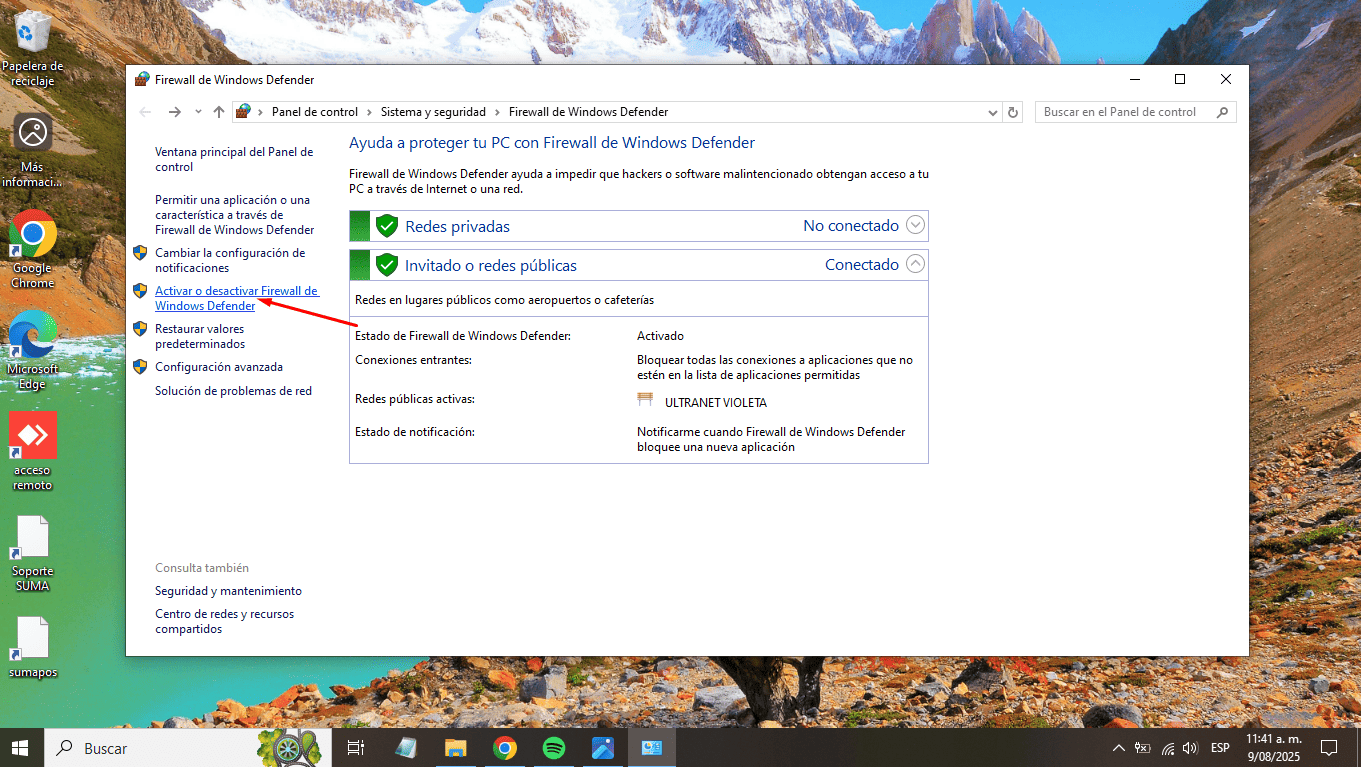Image resolution: width=1361 pixels, height=767 pixels.
Task: Open the notepad-like app in taskbar
Action: [x=407, y=747]
